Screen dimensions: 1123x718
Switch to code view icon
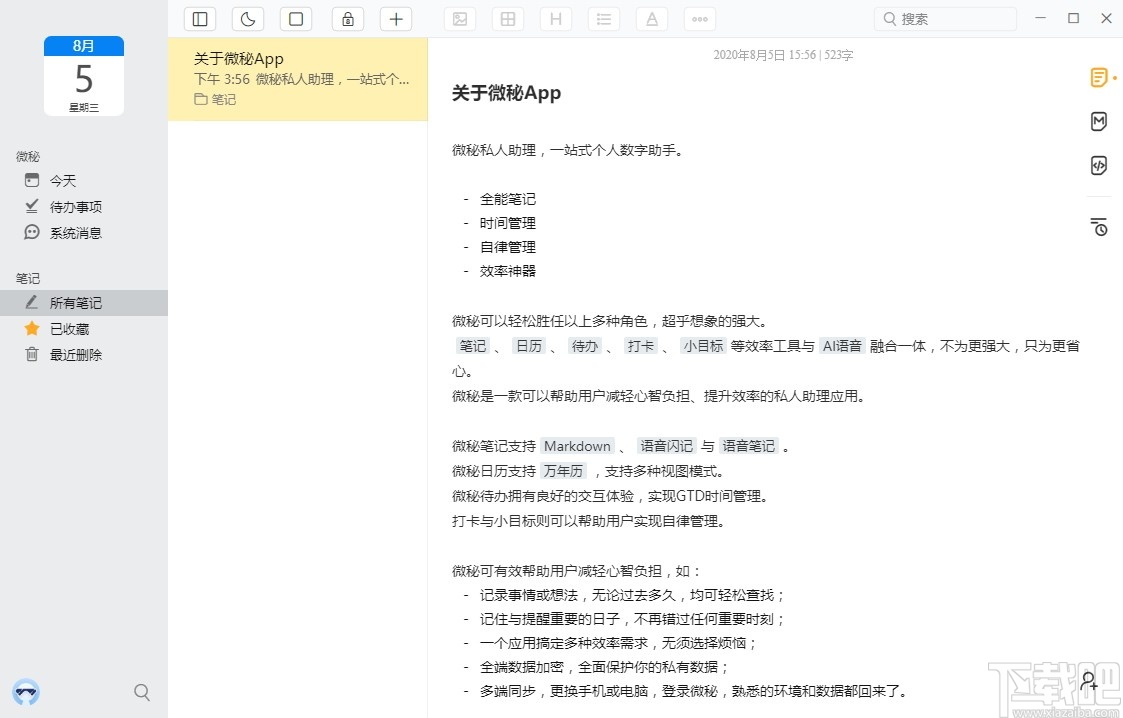[x=1099, y=166]
